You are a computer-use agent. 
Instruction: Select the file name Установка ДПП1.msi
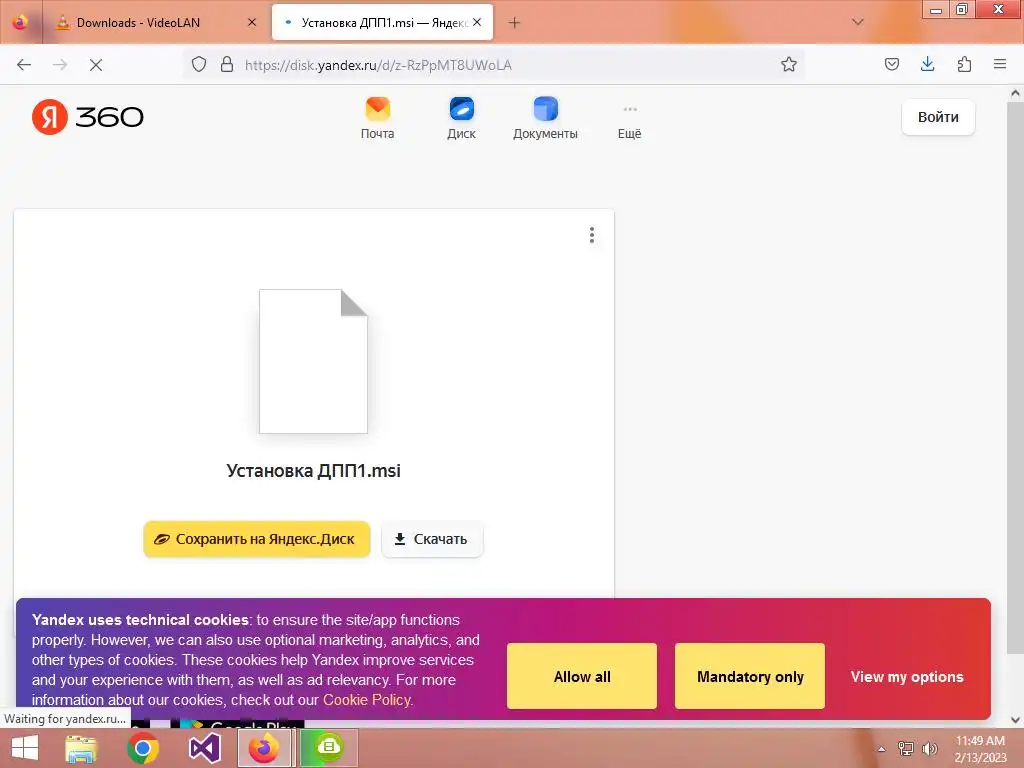point(313,471)
